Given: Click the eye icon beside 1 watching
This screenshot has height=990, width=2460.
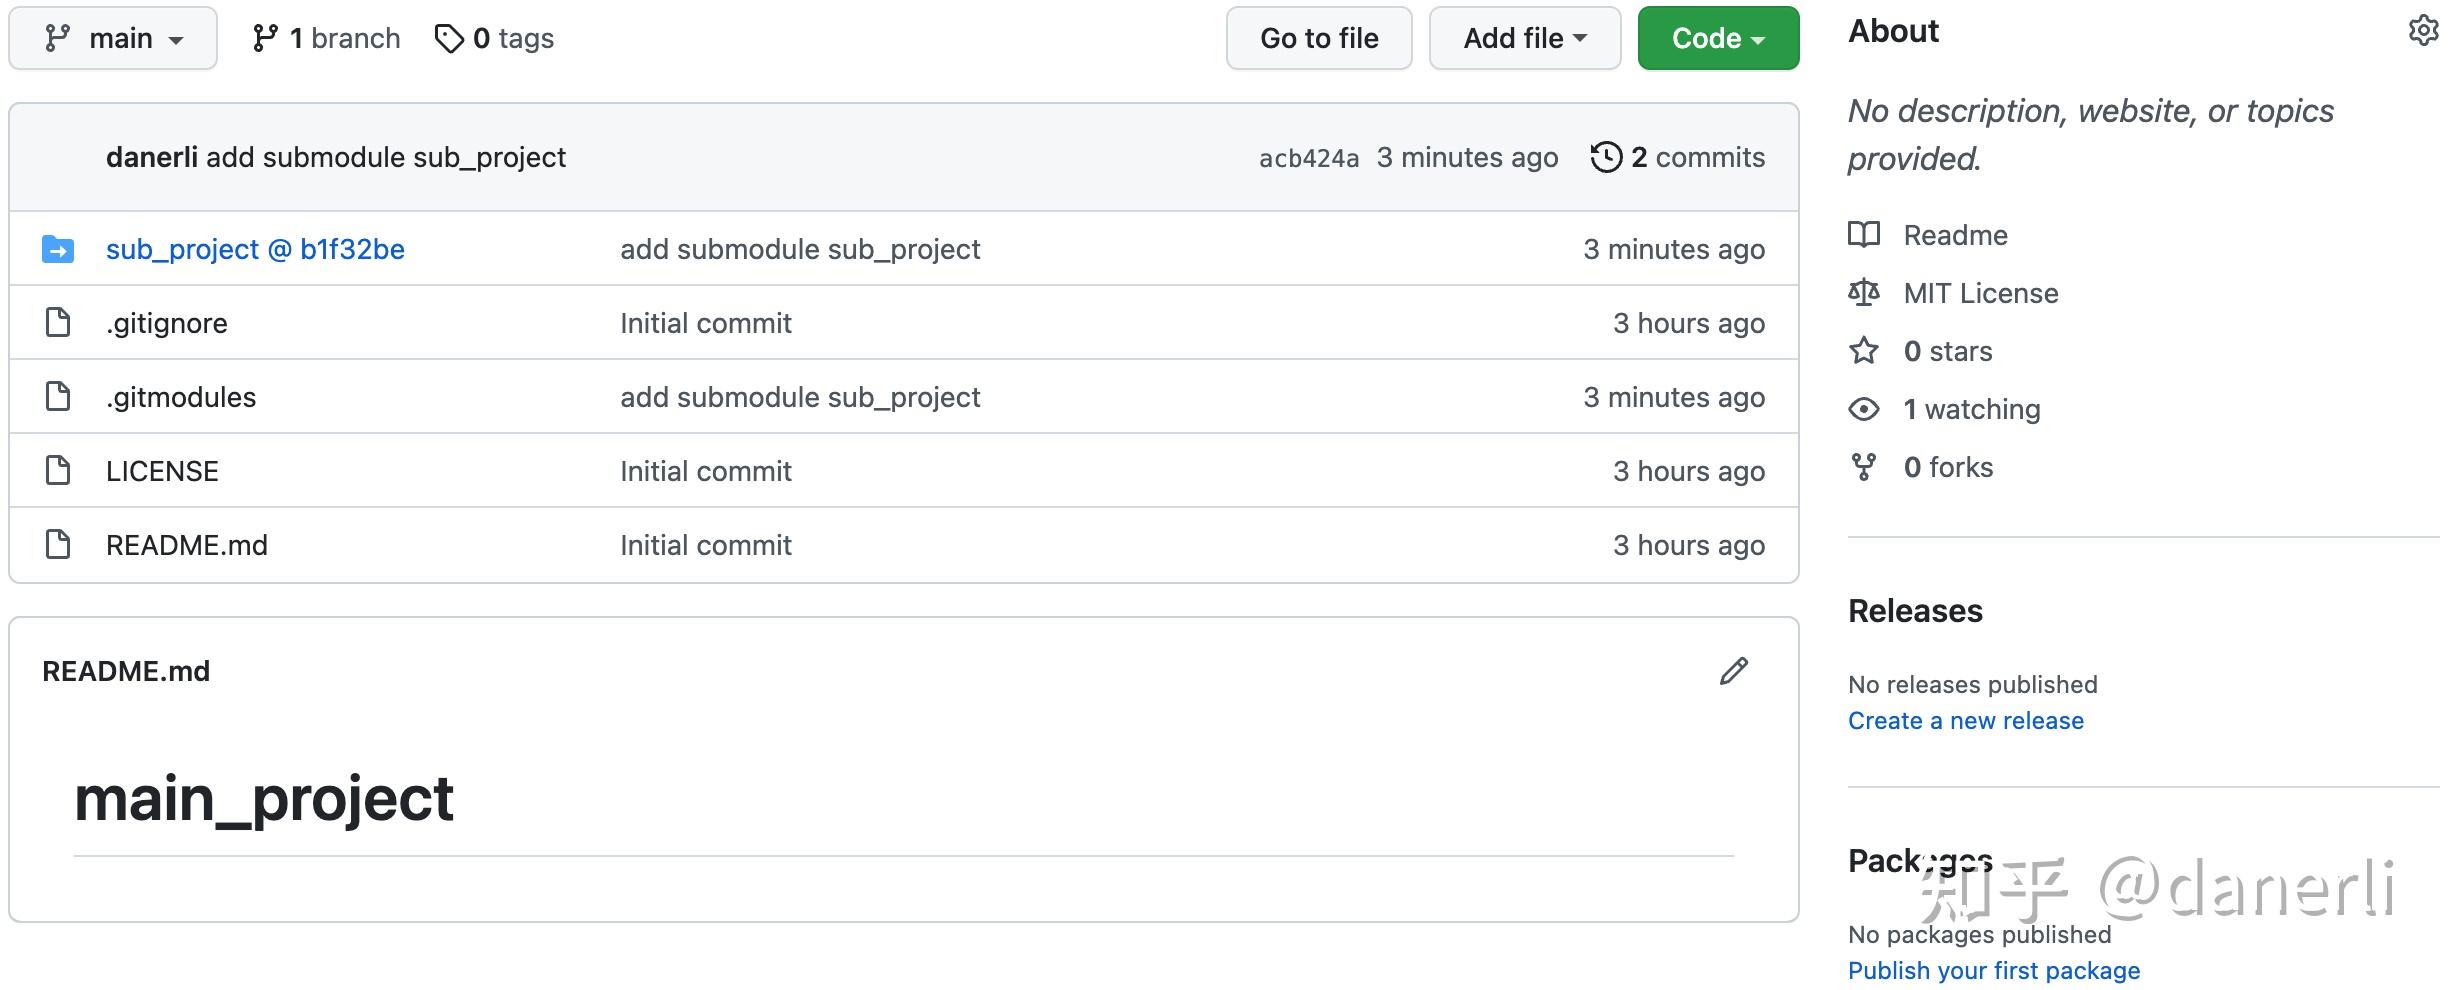Looking at the screenshot, I should coord(1864,409).
